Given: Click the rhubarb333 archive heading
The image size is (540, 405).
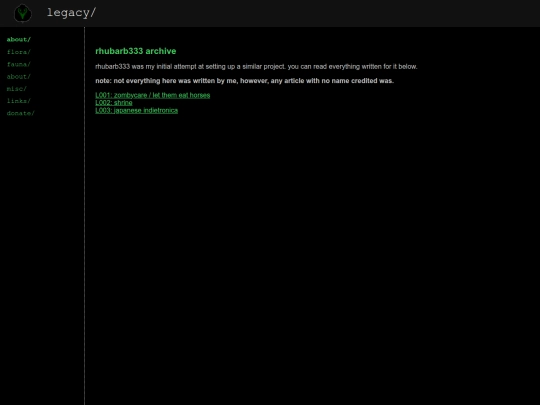Looking at the screenshot, I should point(136,51).
